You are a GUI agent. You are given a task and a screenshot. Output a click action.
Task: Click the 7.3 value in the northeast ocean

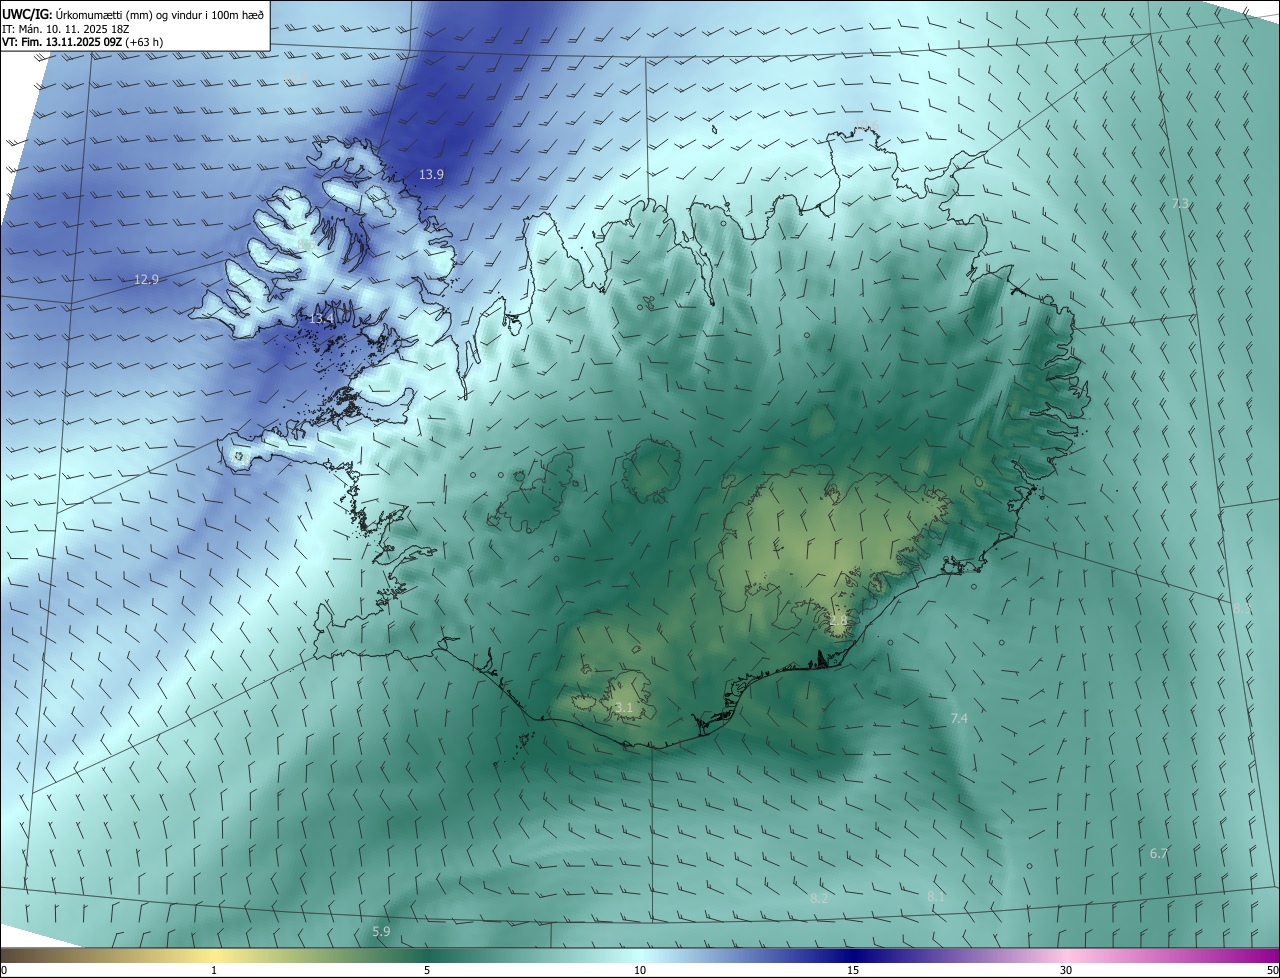1181,203
